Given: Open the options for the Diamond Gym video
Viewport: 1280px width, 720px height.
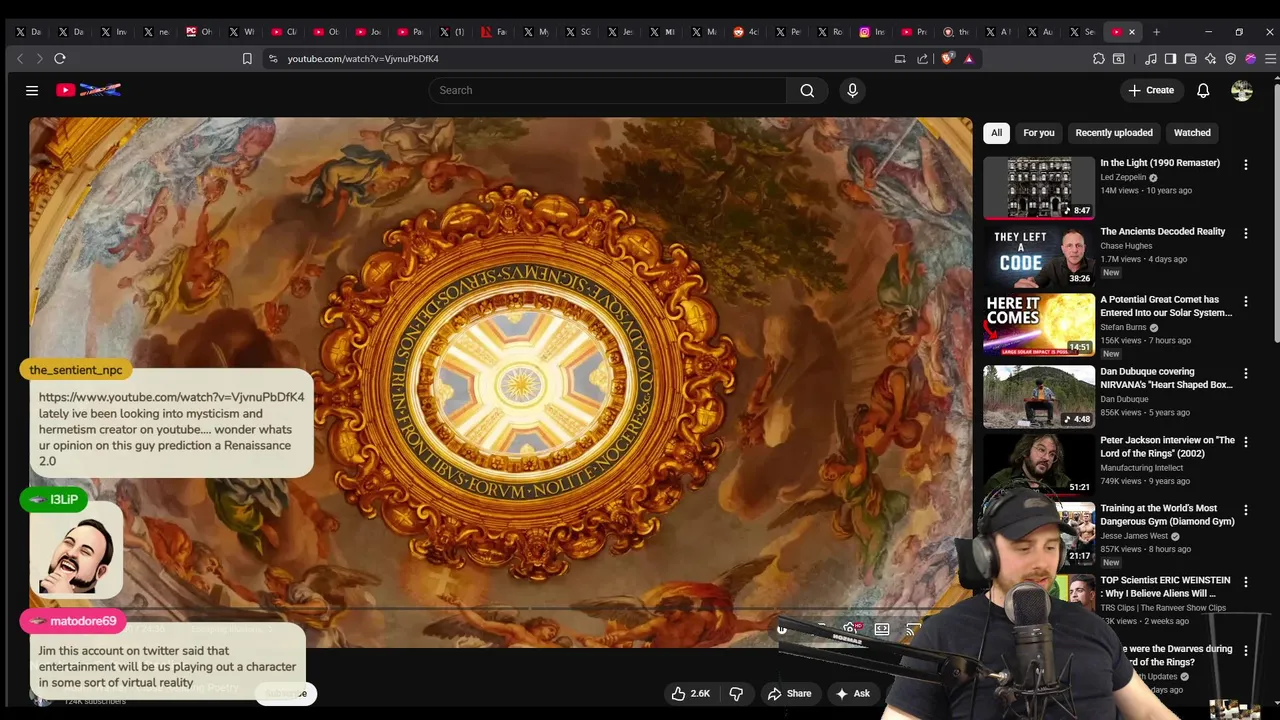Looking at the screenshot, I should click(1245, 510).
